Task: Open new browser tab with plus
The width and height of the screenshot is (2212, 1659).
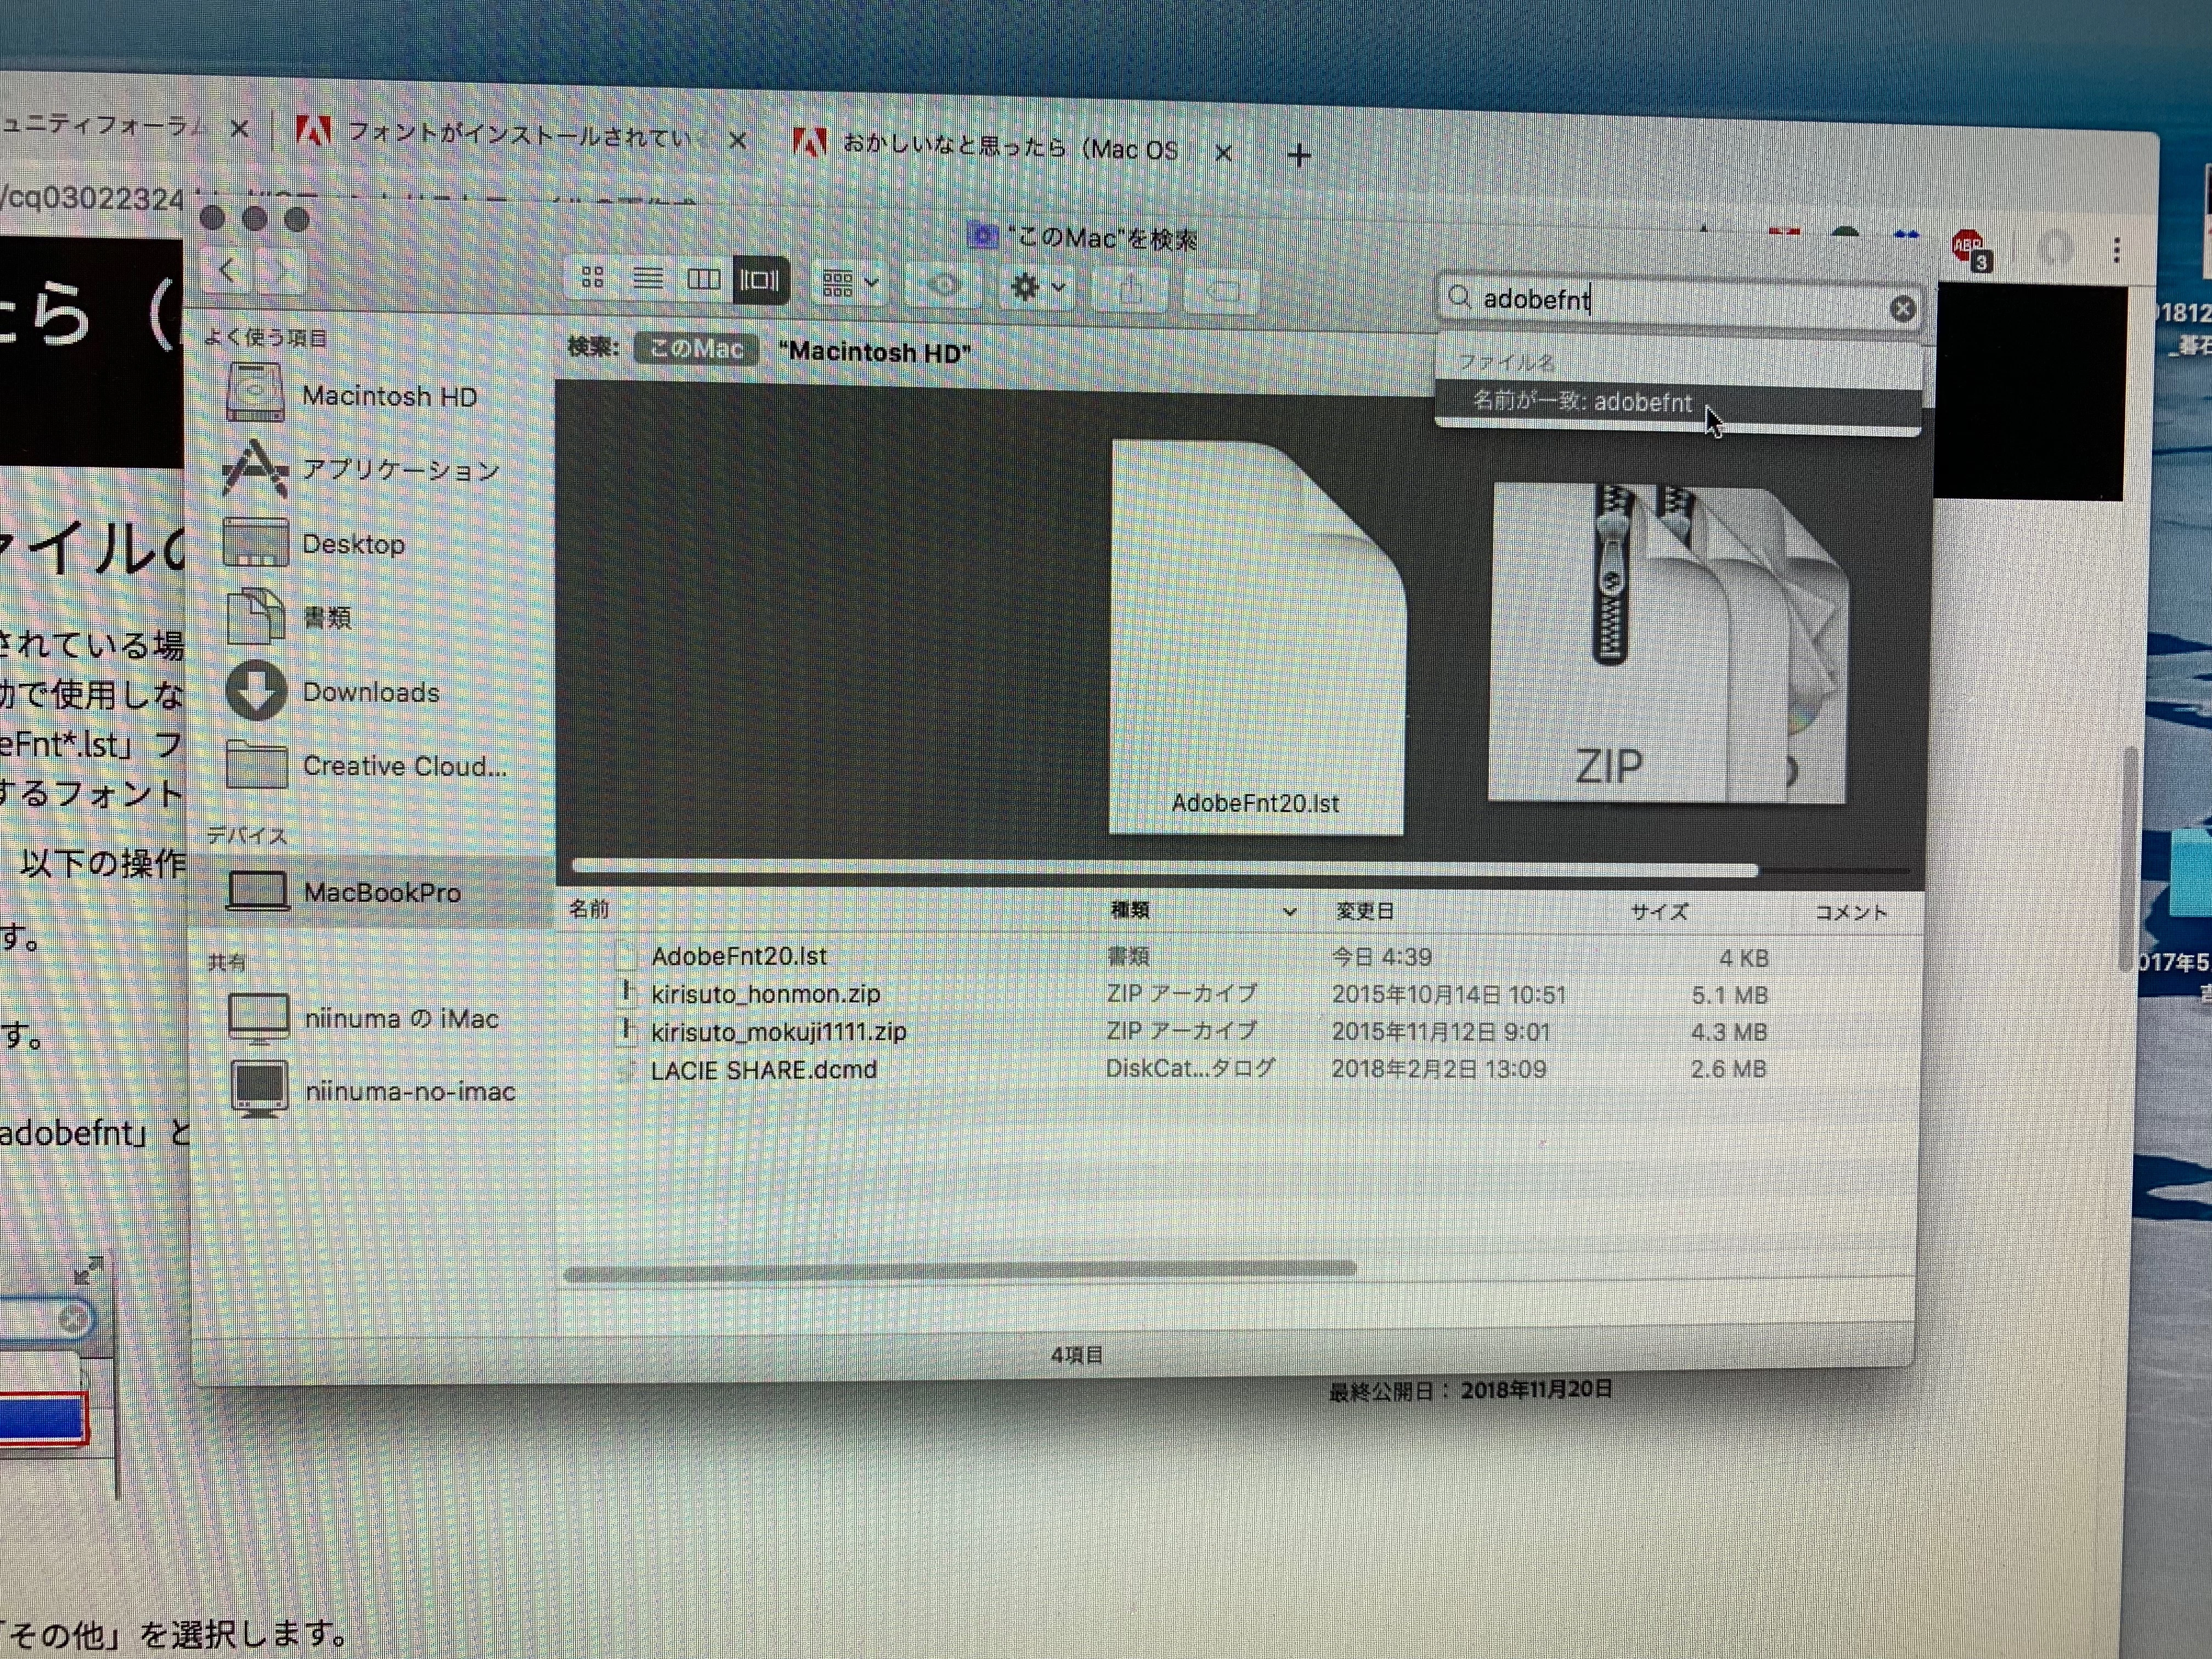Action: pos(1299,155)
